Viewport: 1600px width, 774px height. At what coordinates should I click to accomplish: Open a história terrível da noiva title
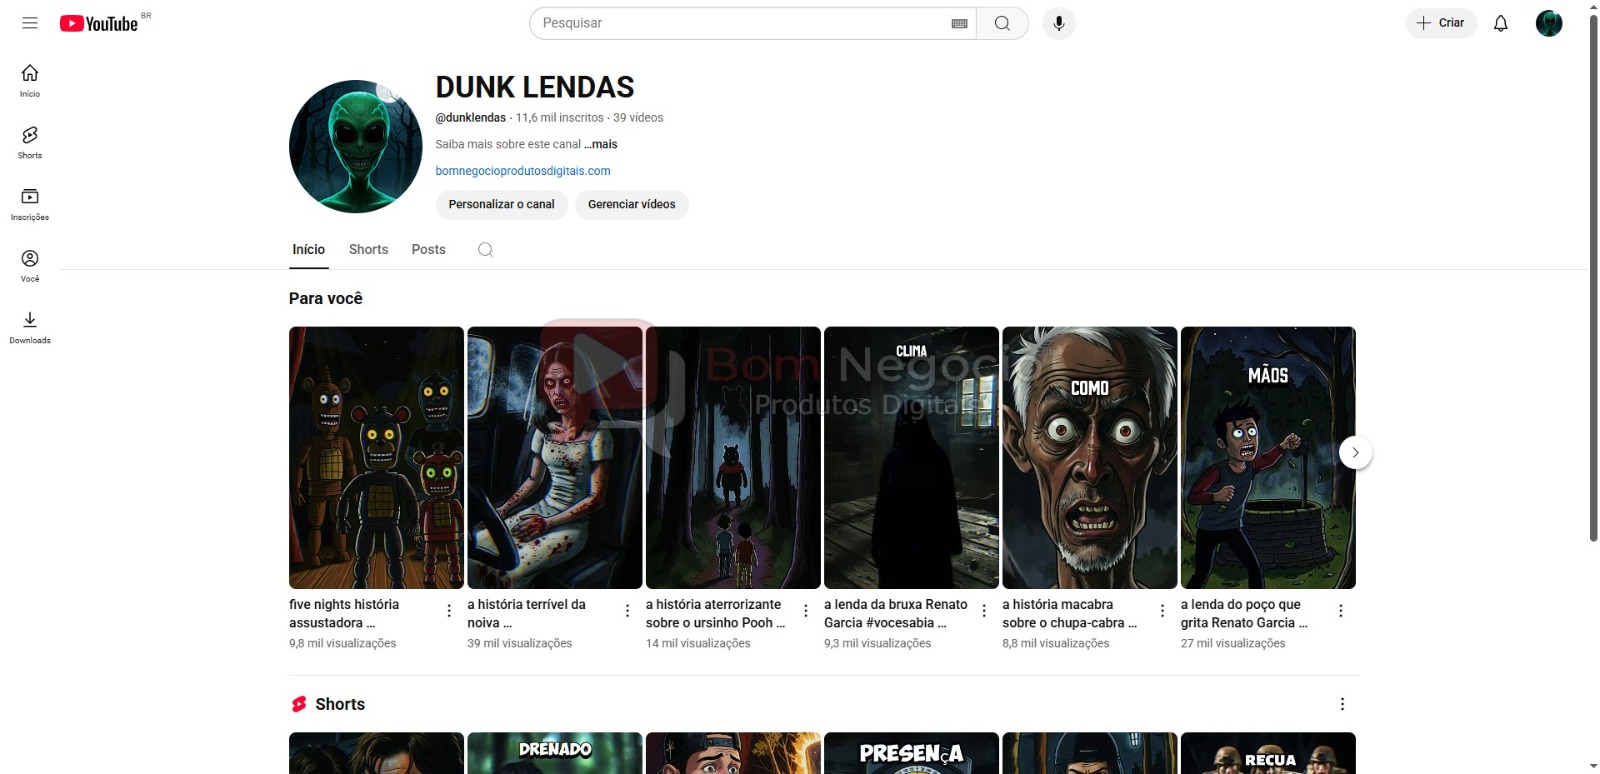pos(526,613)
